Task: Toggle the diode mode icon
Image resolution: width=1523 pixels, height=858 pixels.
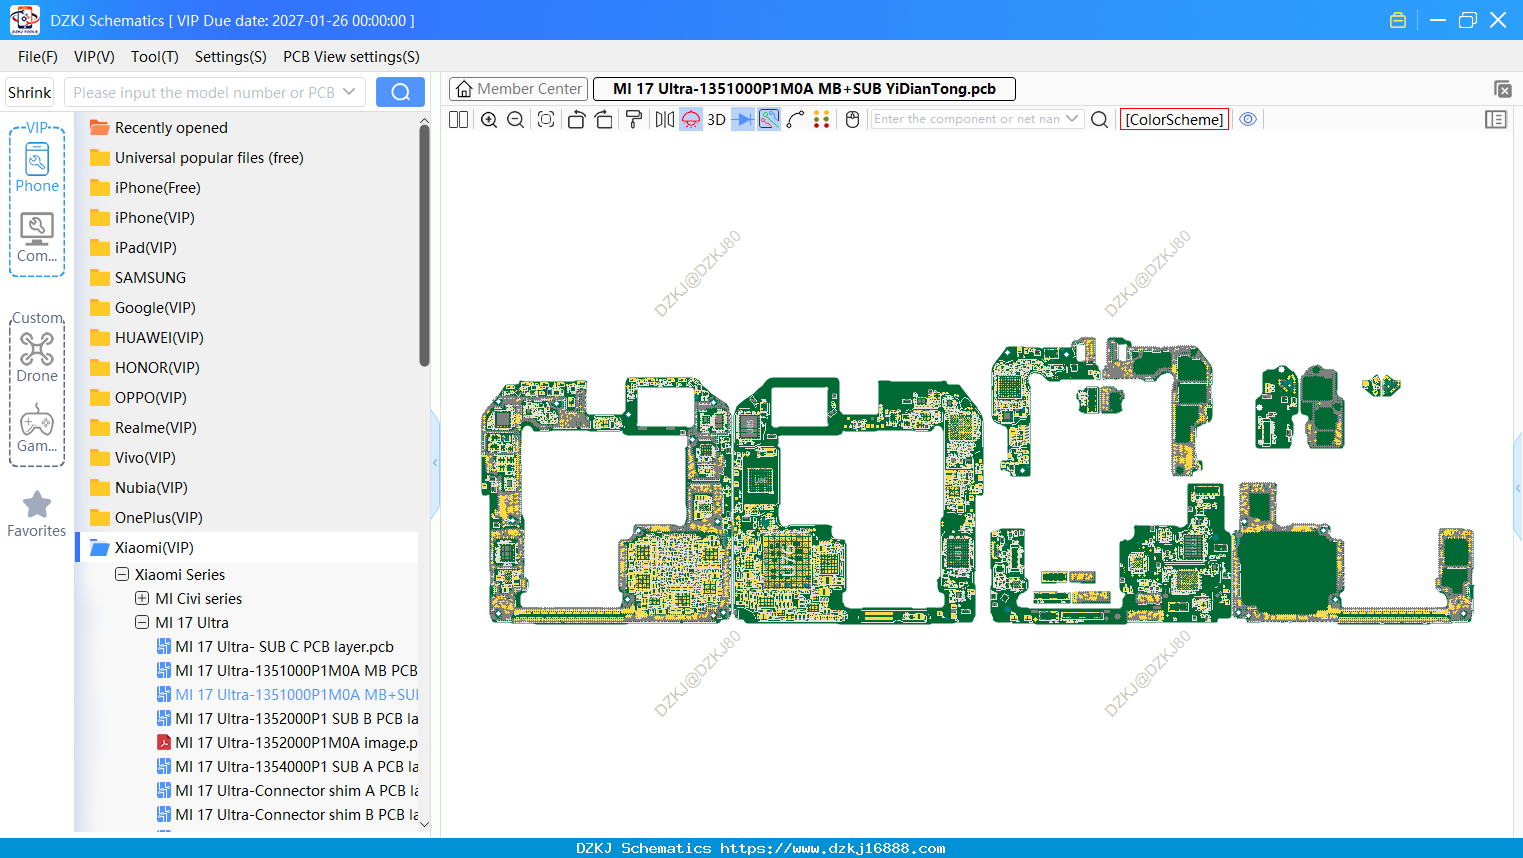Action: tap(743, 119)
